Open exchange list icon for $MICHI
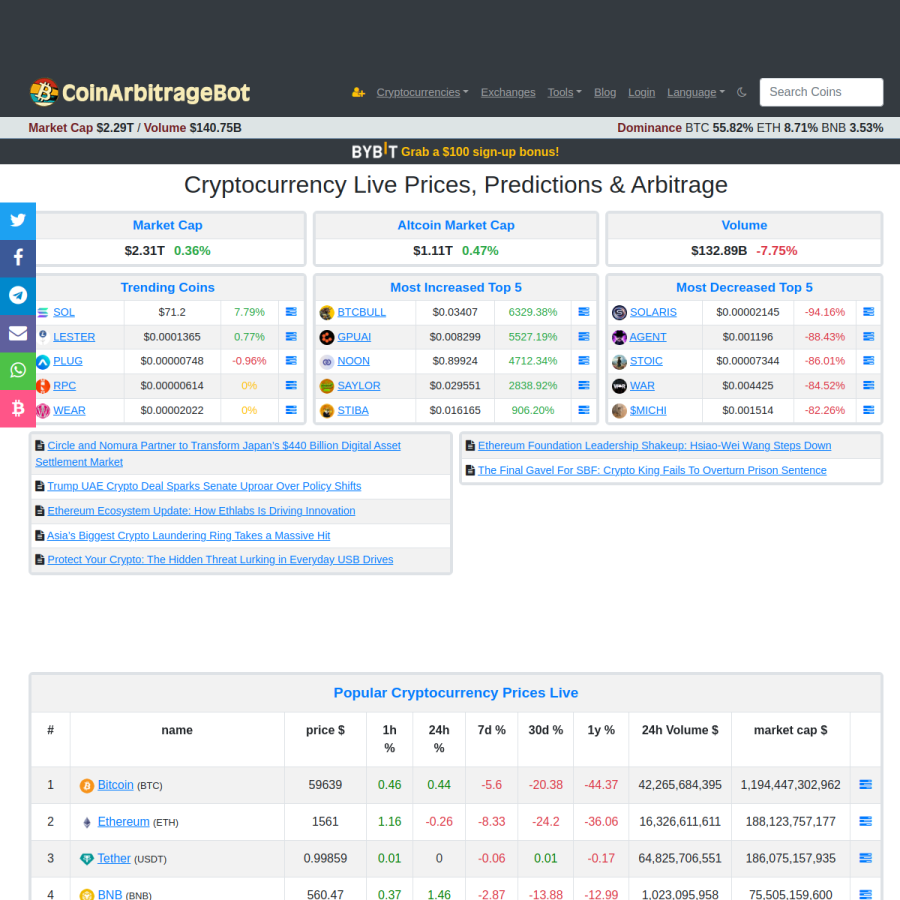 (868, 410)
